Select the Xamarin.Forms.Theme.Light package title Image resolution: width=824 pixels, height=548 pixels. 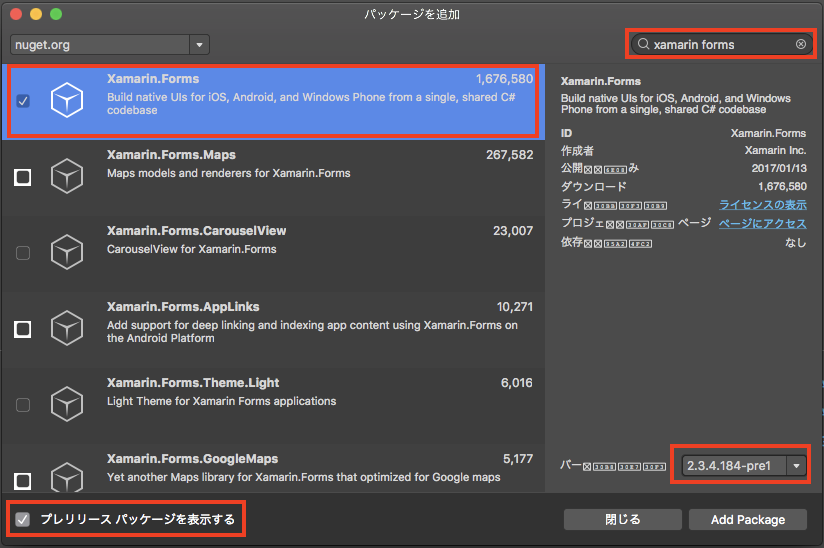193,382
